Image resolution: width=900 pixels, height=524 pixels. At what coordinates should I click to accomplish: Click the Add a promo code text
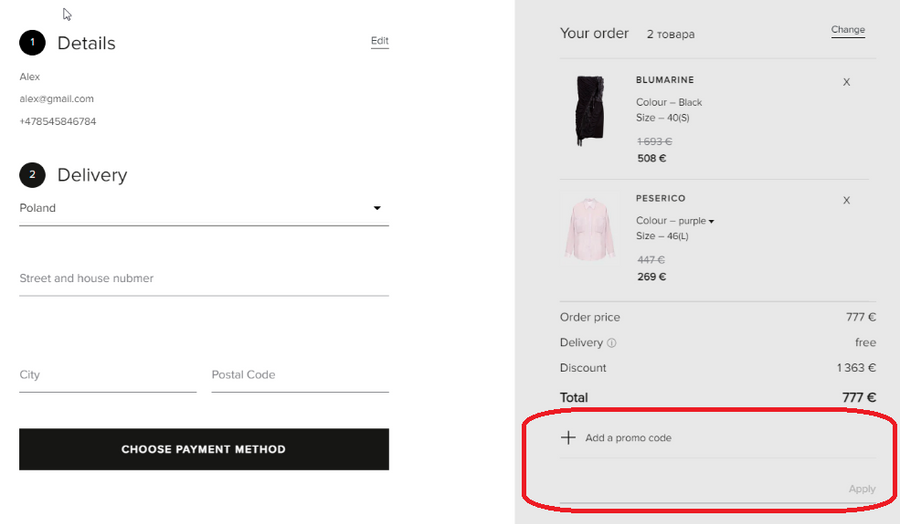point(628,438)
